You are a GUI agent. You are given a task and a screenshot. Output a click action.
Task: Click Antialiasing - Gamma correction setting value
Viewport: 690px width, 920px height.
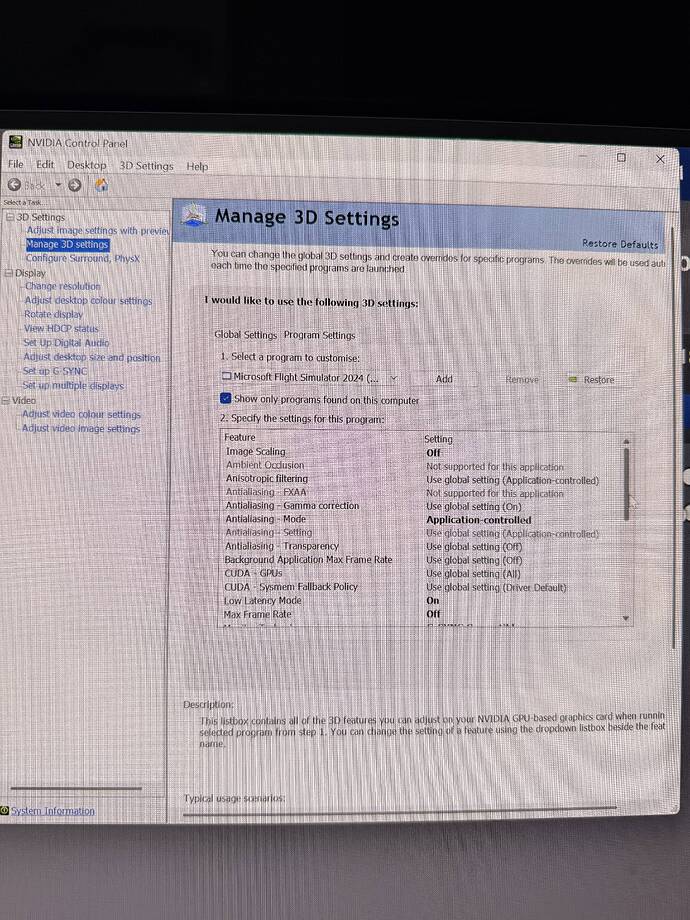tap(473, 506)
